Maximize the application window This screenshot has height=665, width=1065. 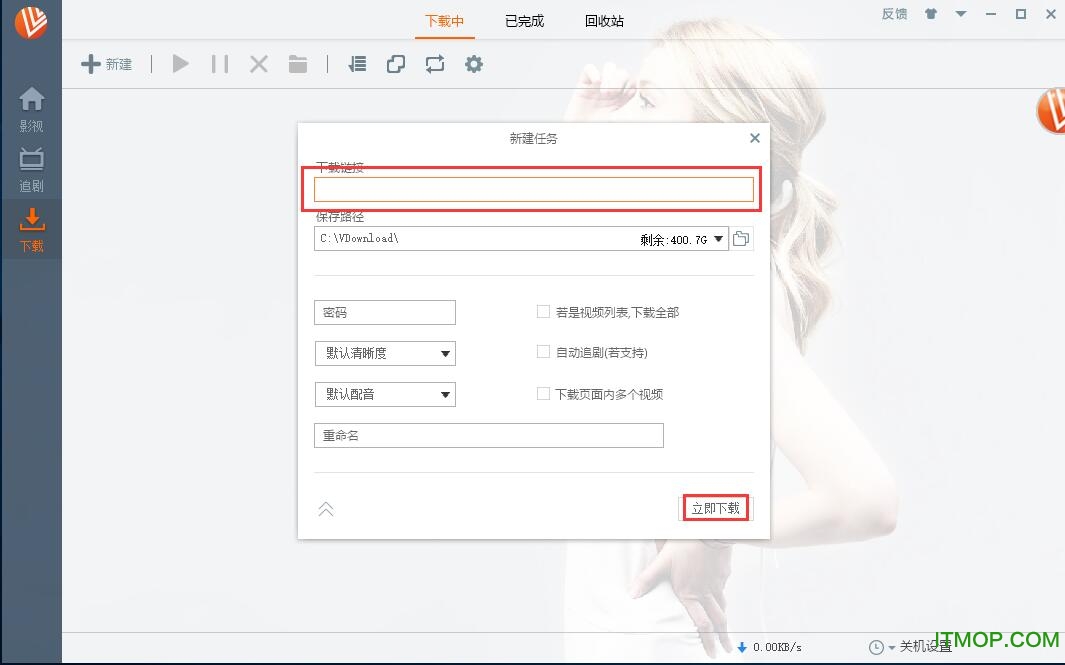[1021, 14]
